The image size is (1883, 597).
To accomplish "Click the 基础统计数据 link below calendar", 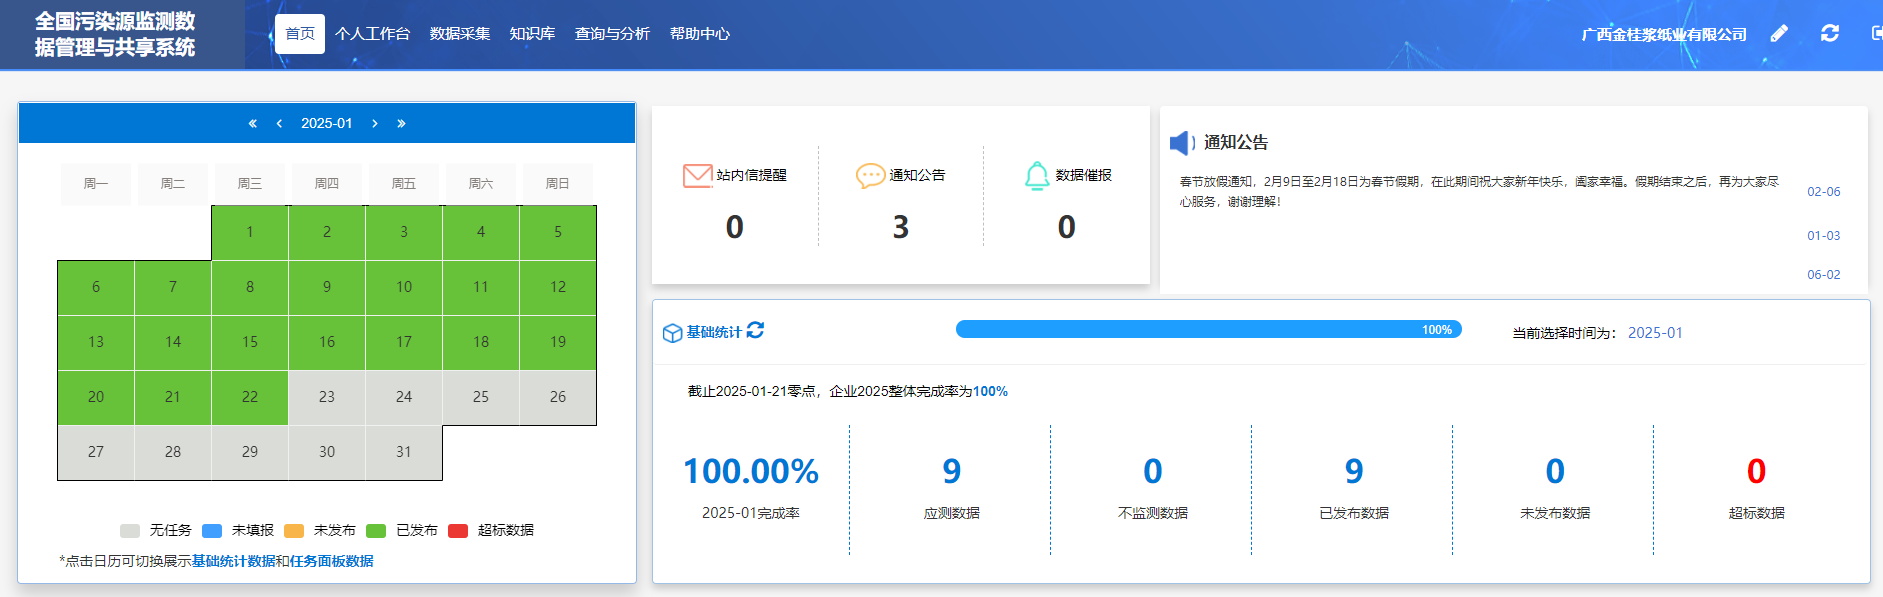I will tap(233, 561).
